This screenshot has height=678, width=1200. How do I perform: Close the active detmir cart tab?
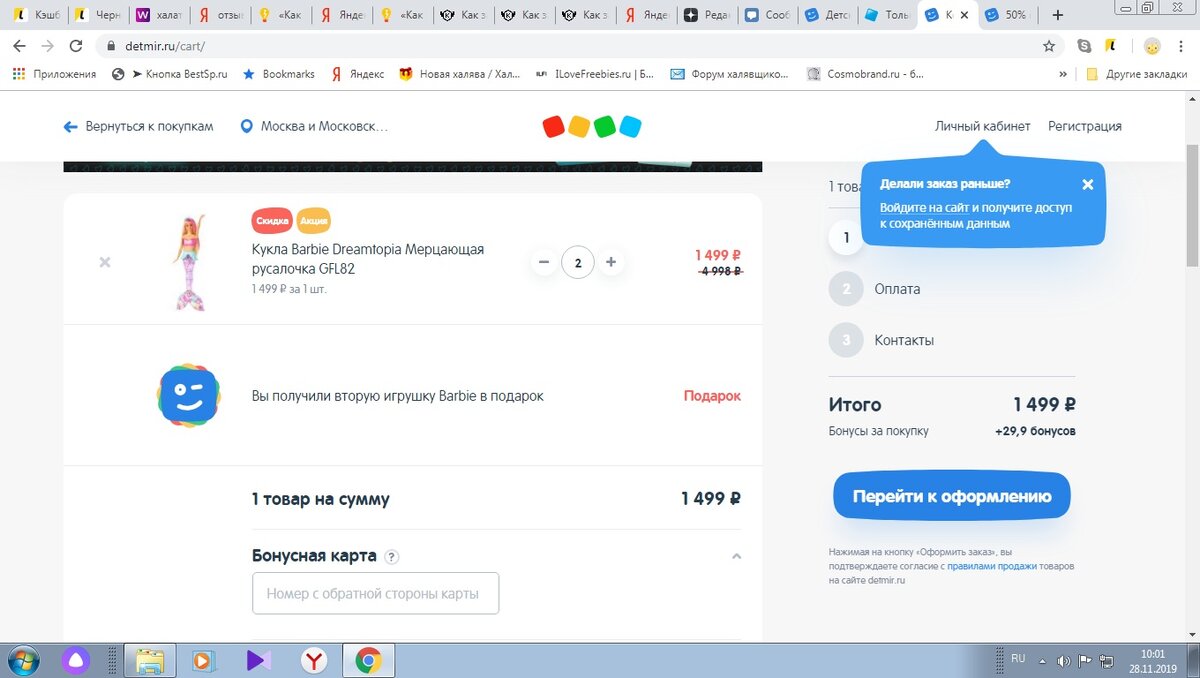(964, 15)
